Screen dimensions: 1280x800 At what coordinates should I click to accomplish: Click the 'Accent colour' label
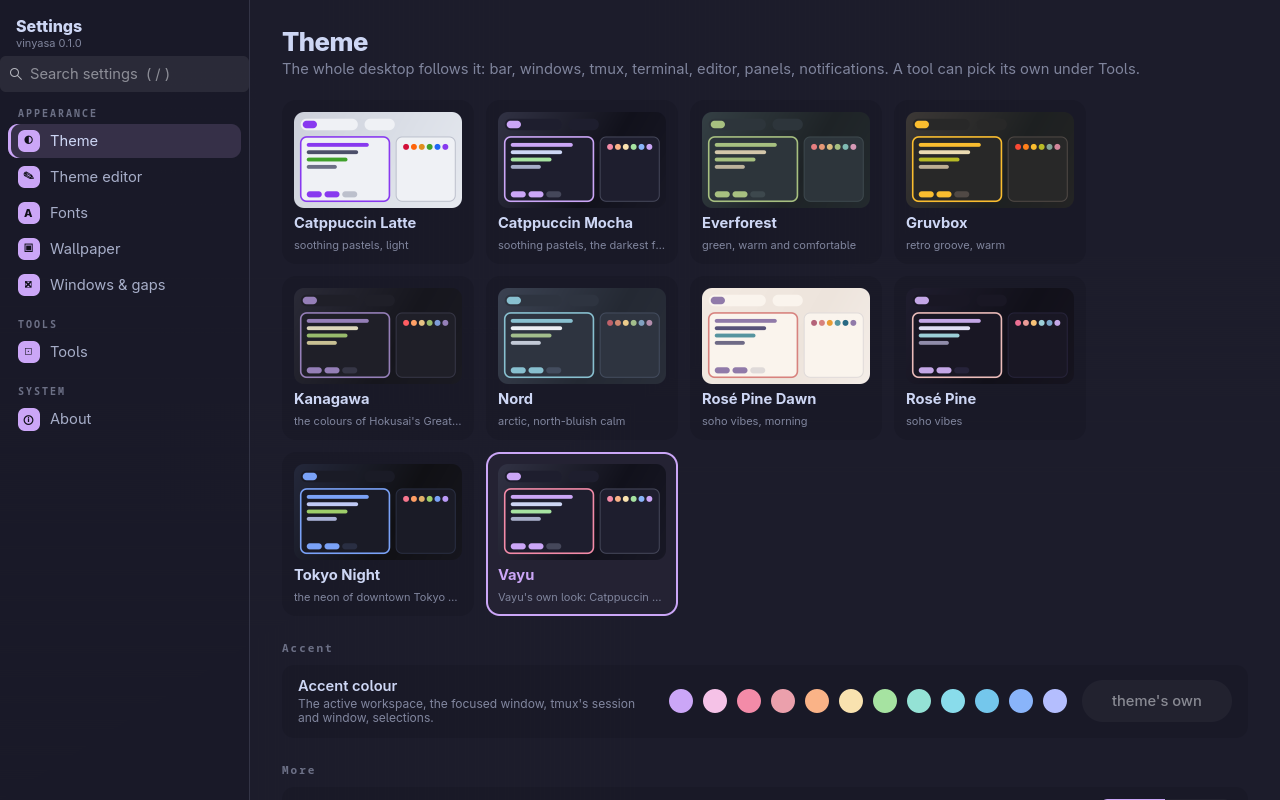(x=347, y=686)
